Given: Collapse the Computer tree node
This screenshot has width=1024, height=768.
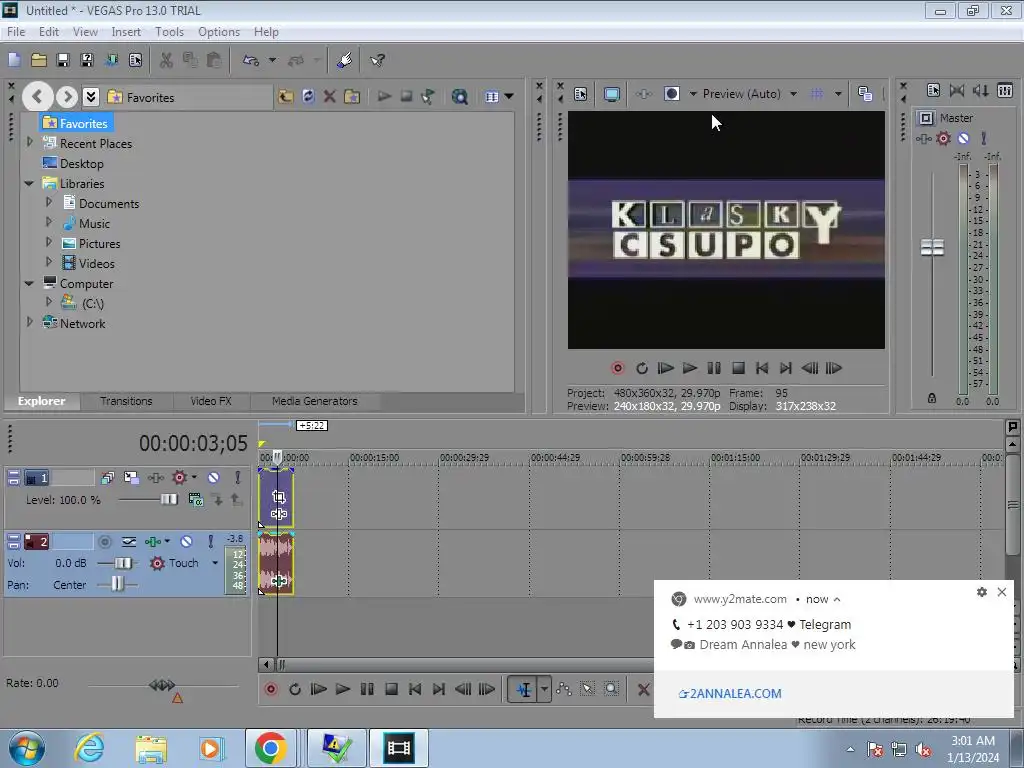Looking at the screenshot, I should pyautogui.click(x=29, y=283).
